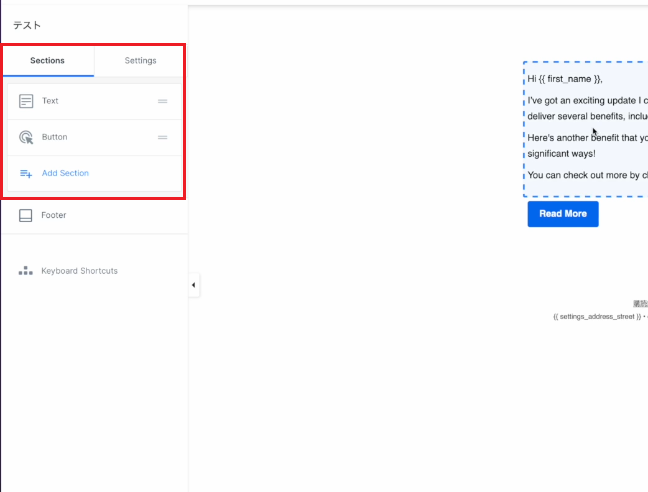Collapse the sidebar with the arrow handle
Image resolution: width=648 pixels, height=492 pixels.
coord(194,285)
